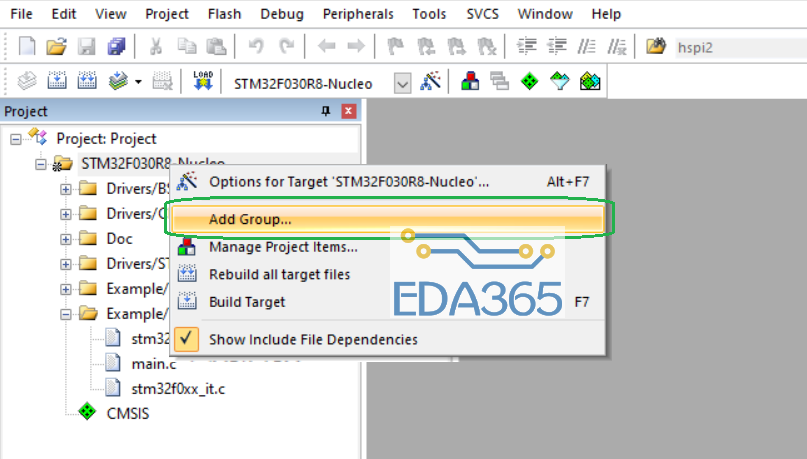Viewport: 807px width, 459px height.
Task: Pin the Project panel
Action: [x=325, y=111]
